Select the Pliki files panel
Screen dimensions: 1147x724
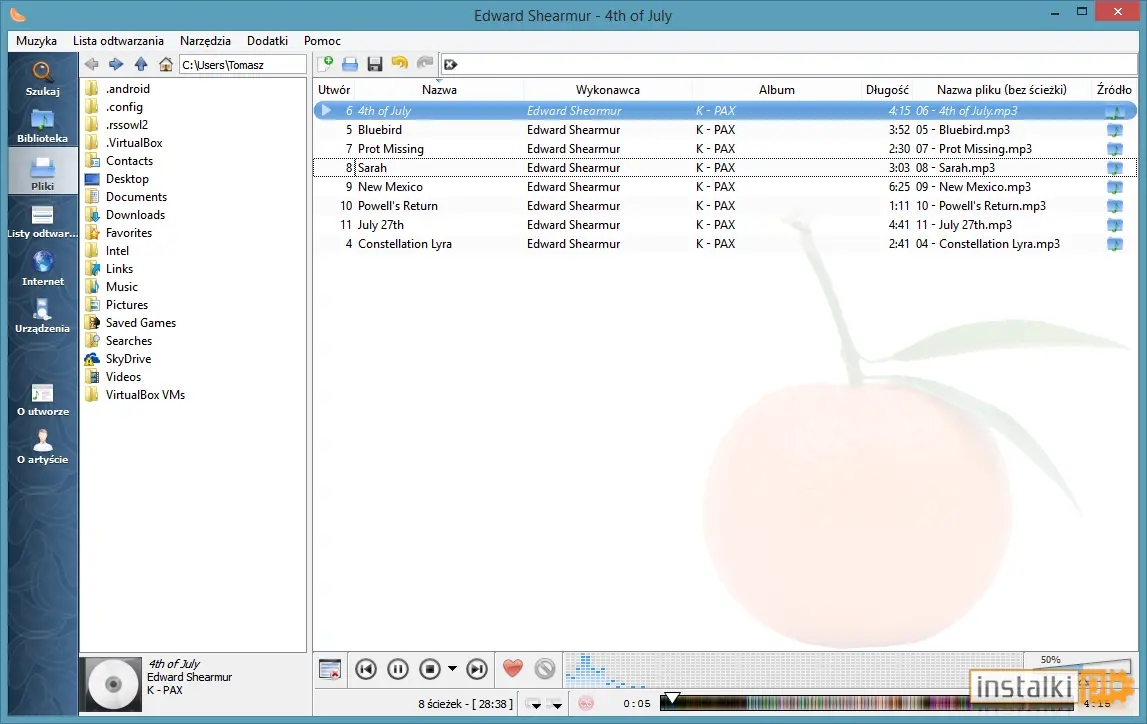[42, 173]
